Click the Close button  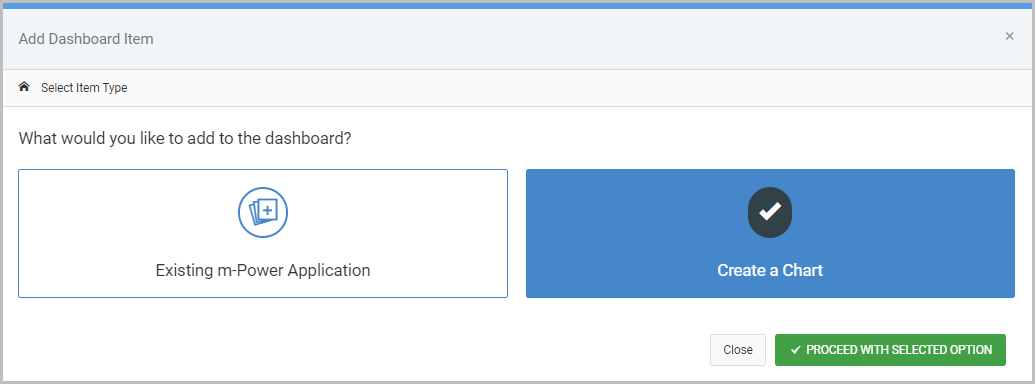(x=738, y=350)
